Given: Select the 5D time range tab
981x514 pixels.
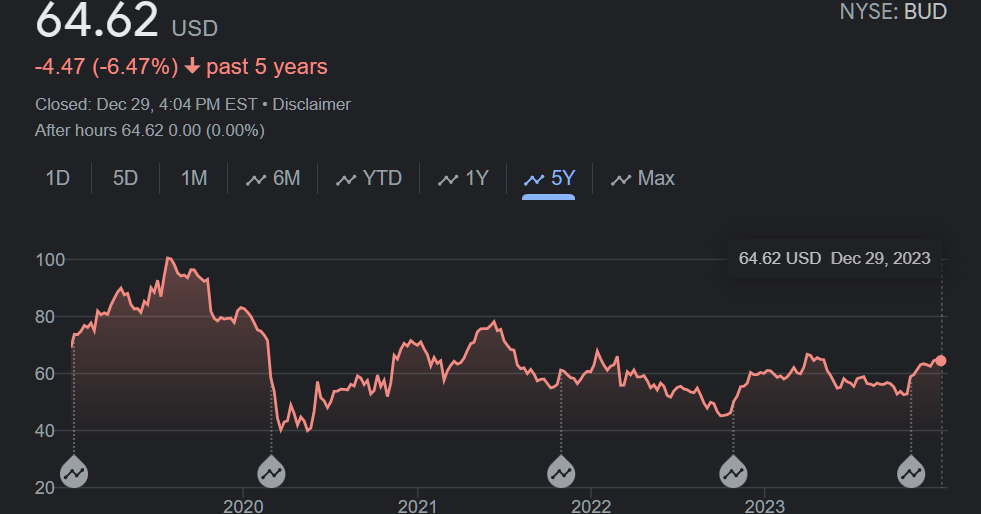Looking at the screenshot, I should (125, 178).
